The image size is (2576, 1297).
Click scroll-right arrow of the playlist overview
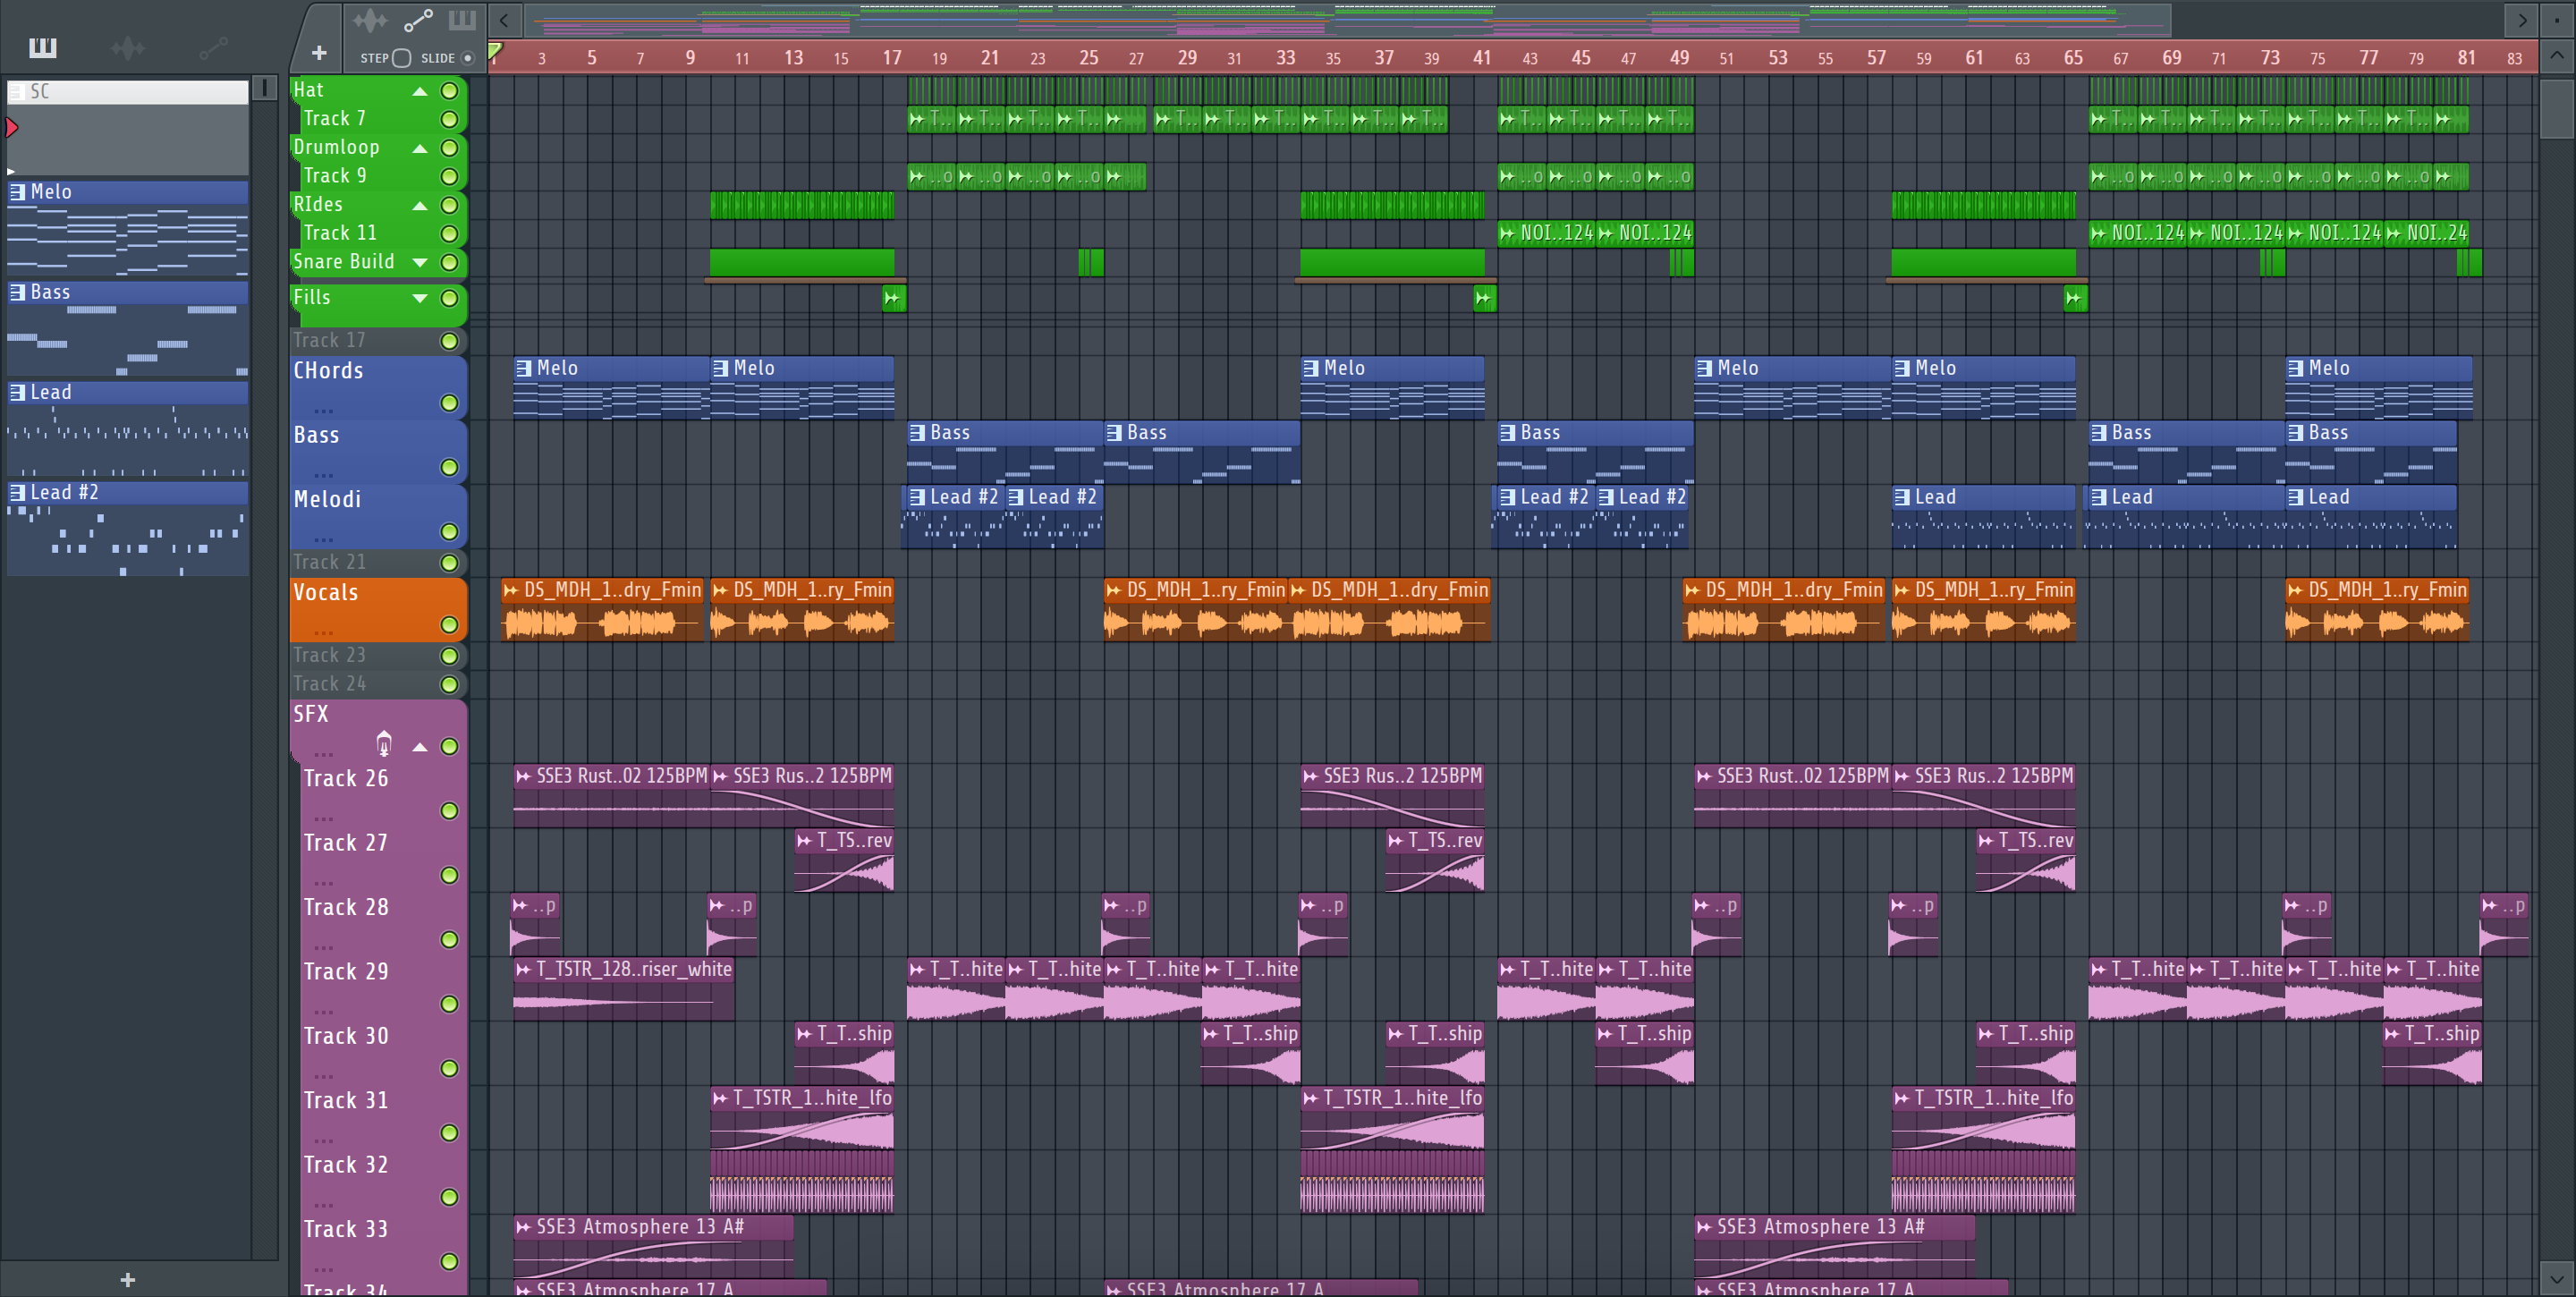click(2522, 20)
